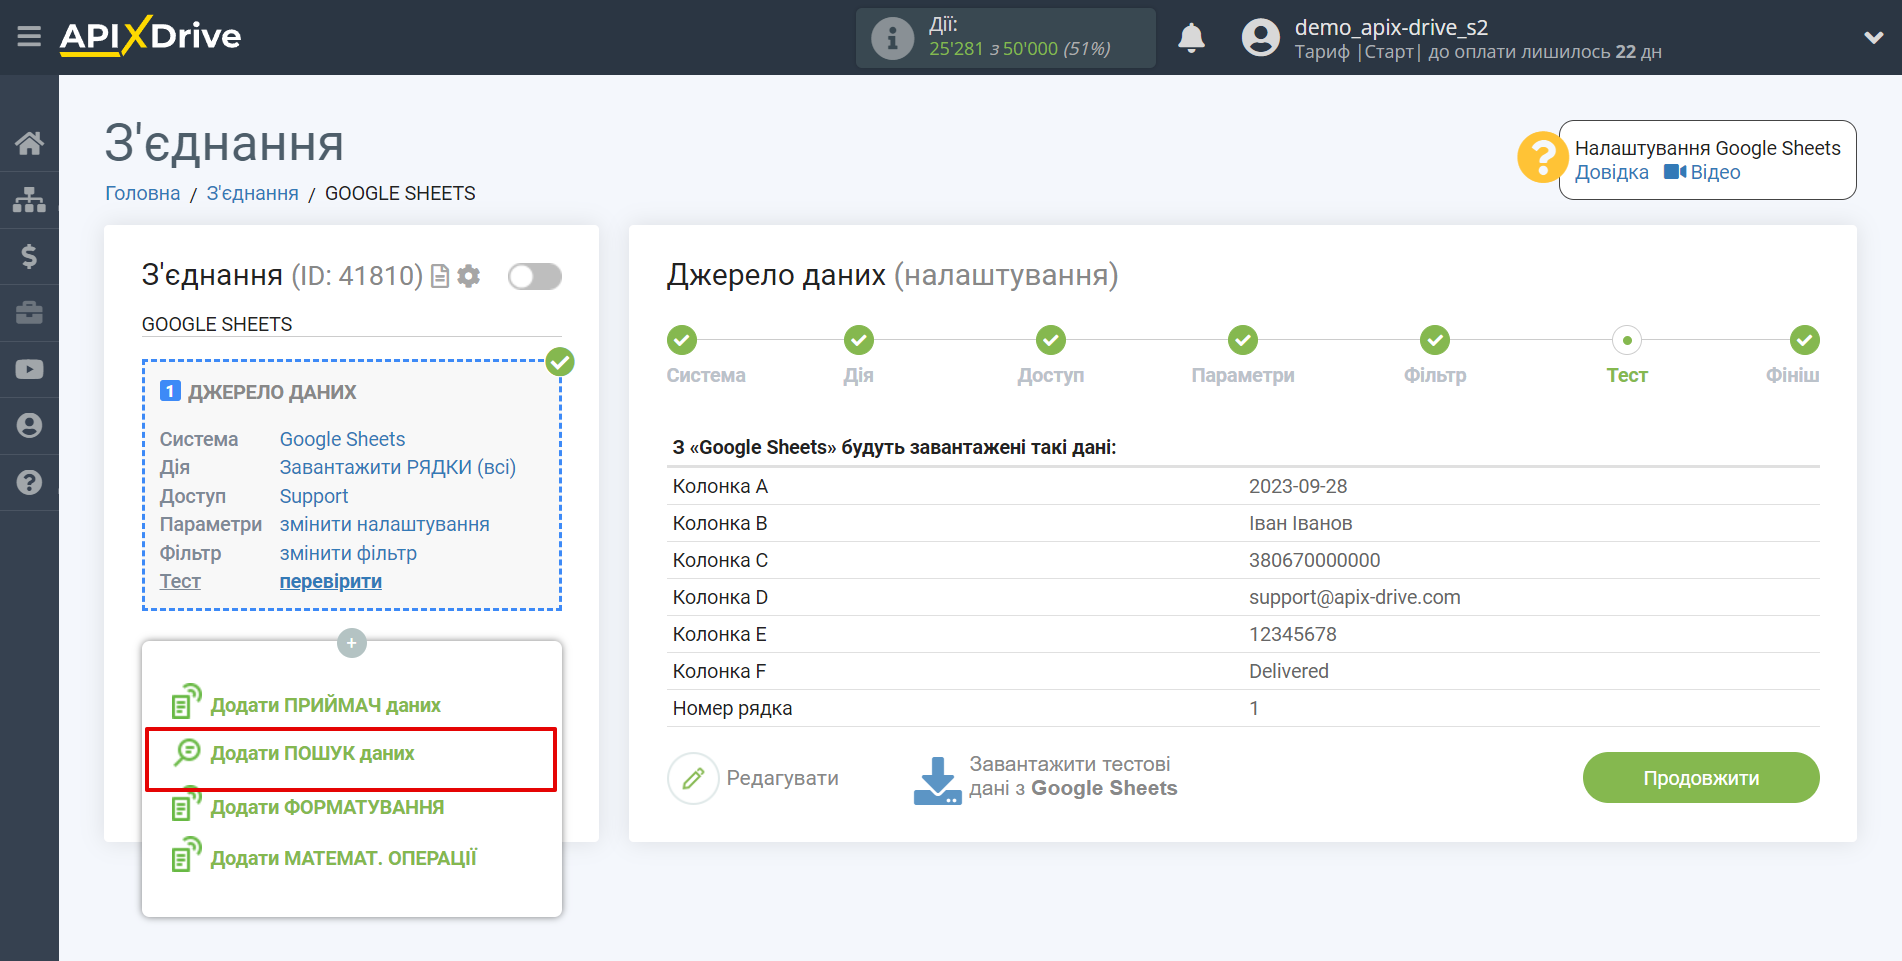The width and height of the screenshot is (1902, 961).
Task: Select Додати ПОШУК даних
Action: pos(312,753)
